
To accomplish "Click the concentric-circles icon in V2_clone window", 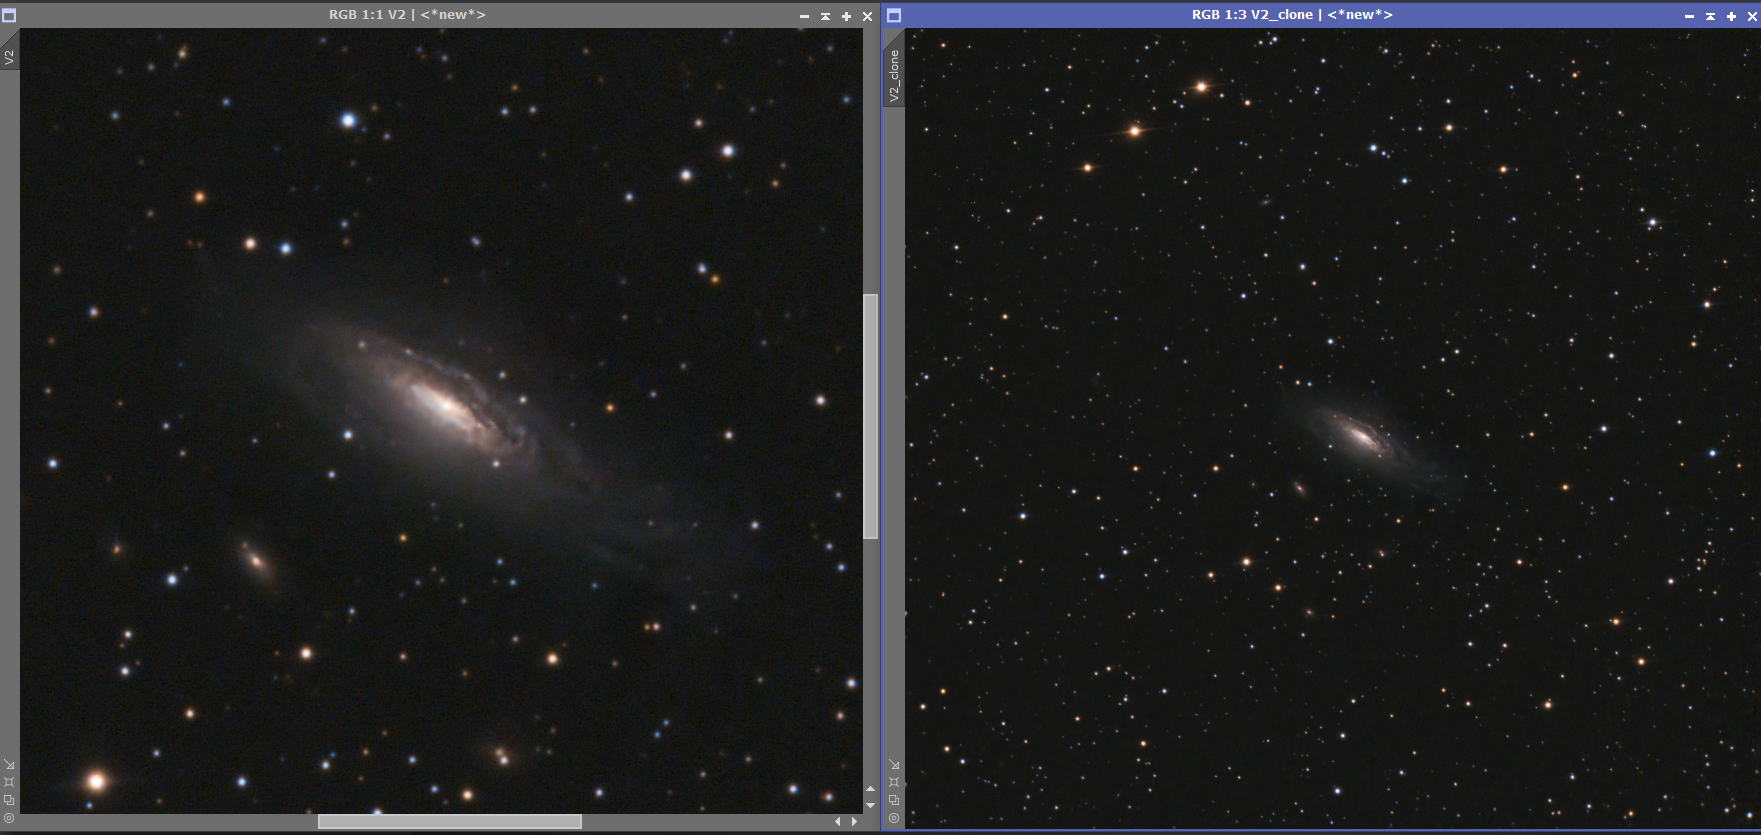I will pyautogui.click(x=894, y=818).
